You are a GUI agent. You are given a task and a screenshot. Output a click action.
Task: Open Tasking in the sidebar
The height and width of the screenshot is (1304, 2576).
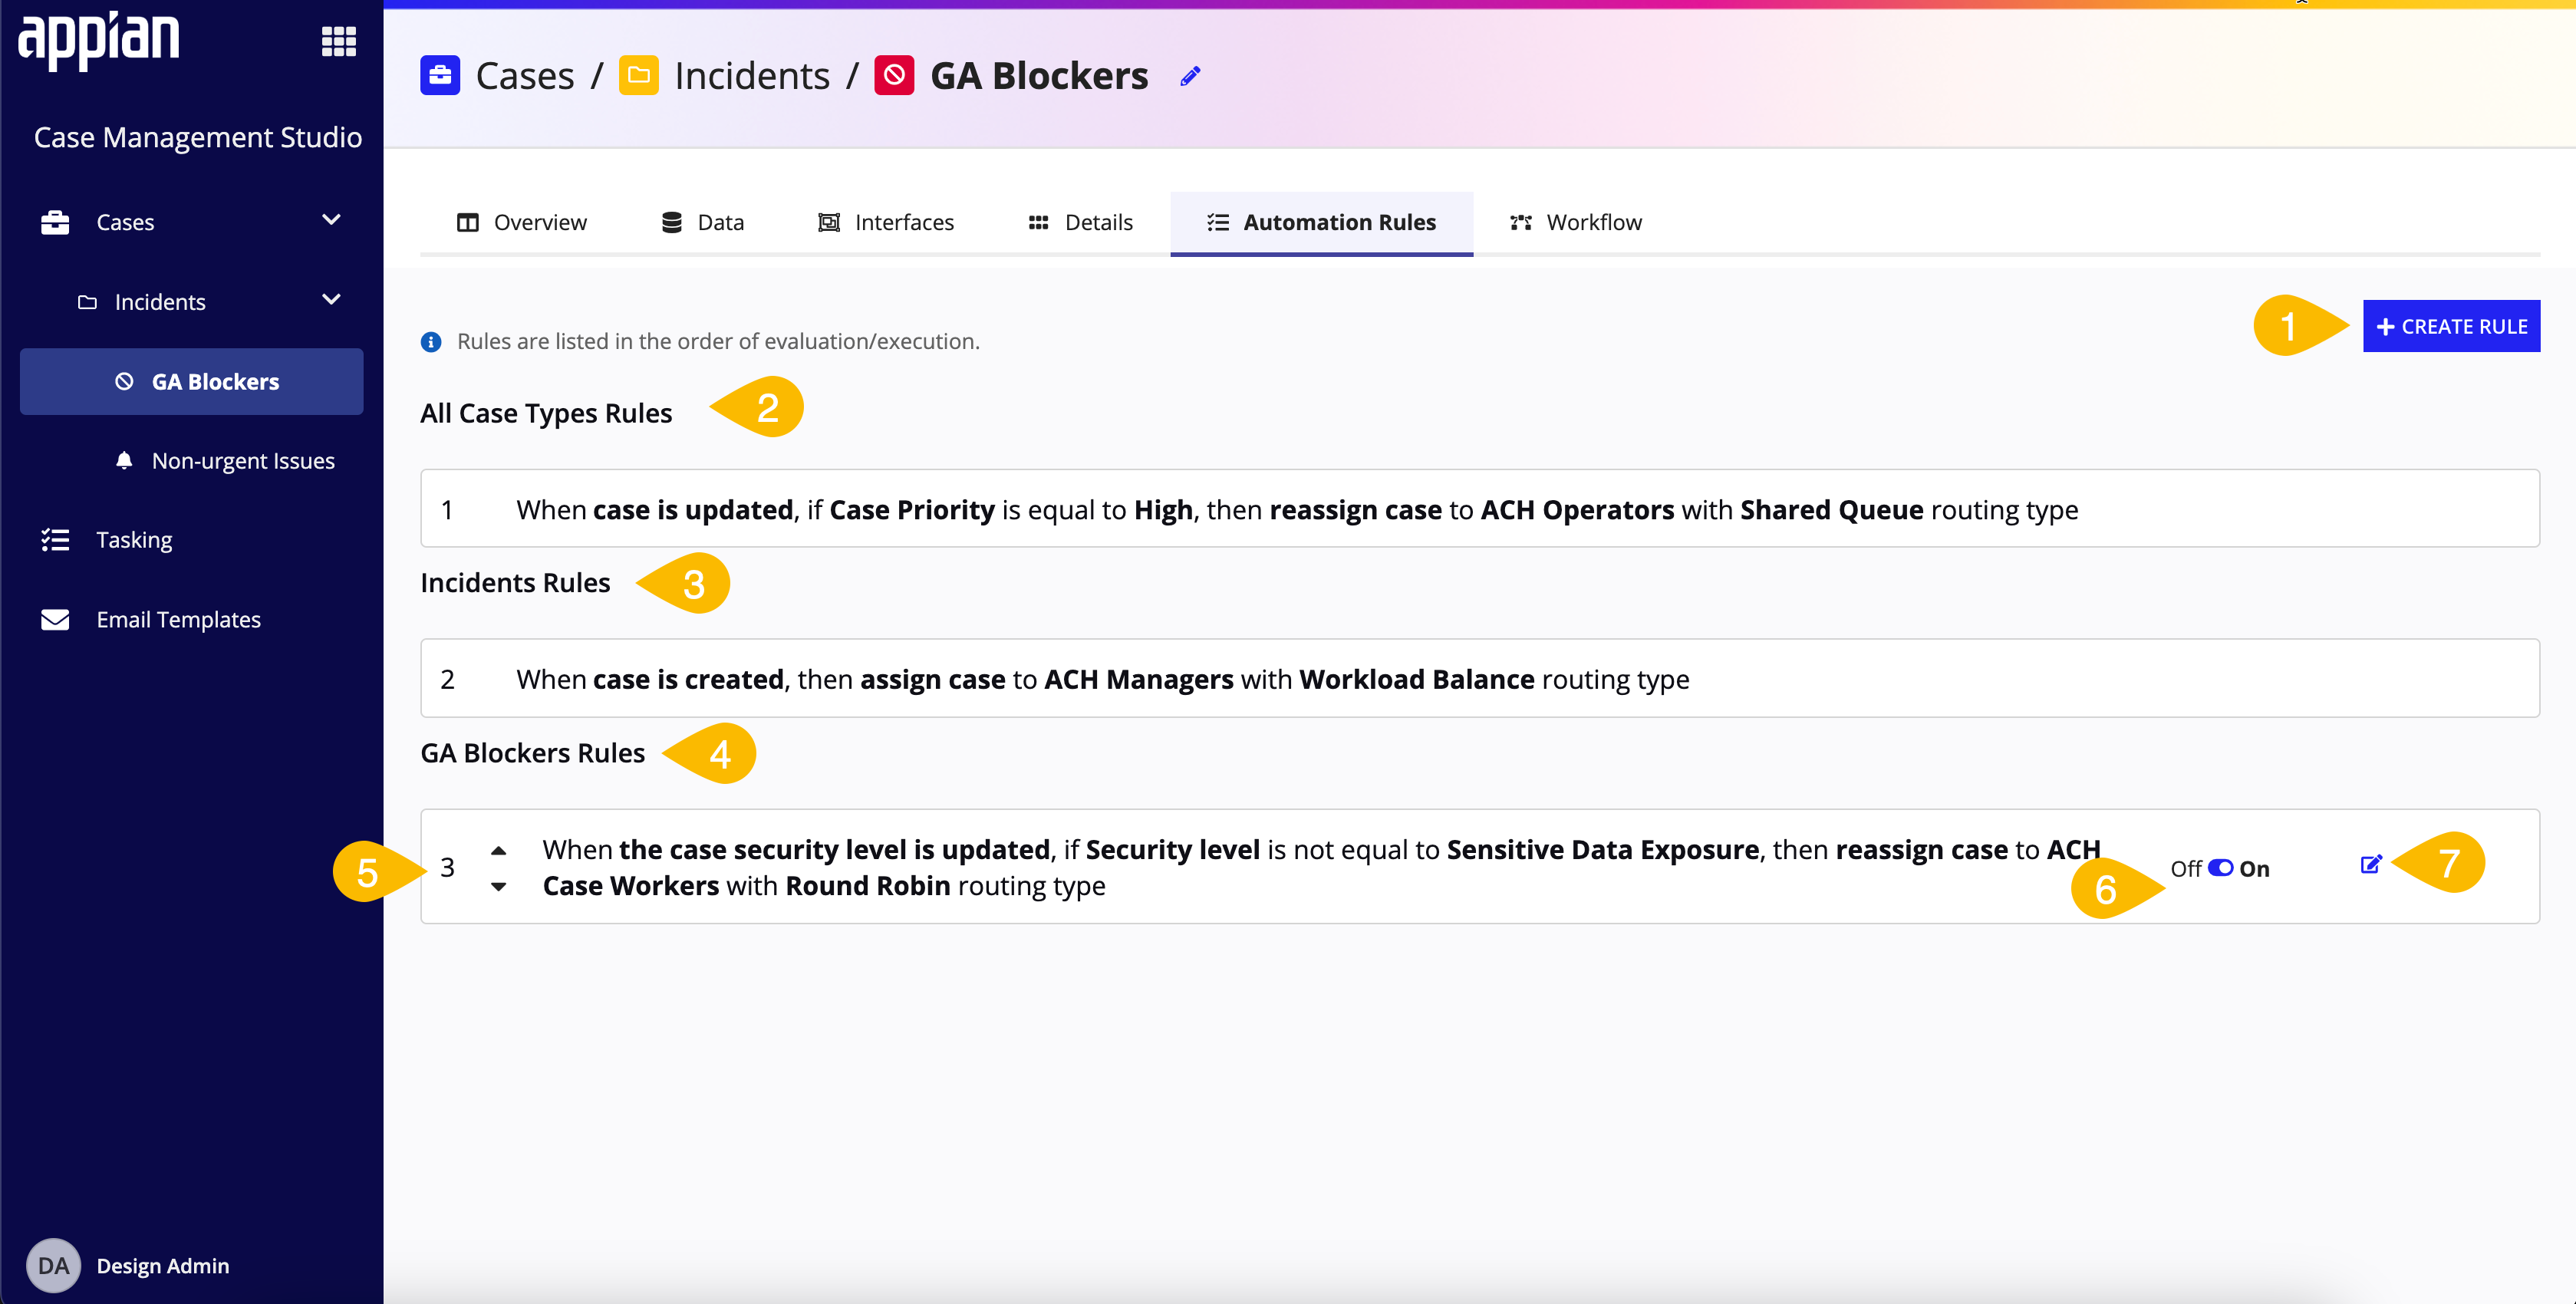(x=134, y=540)
